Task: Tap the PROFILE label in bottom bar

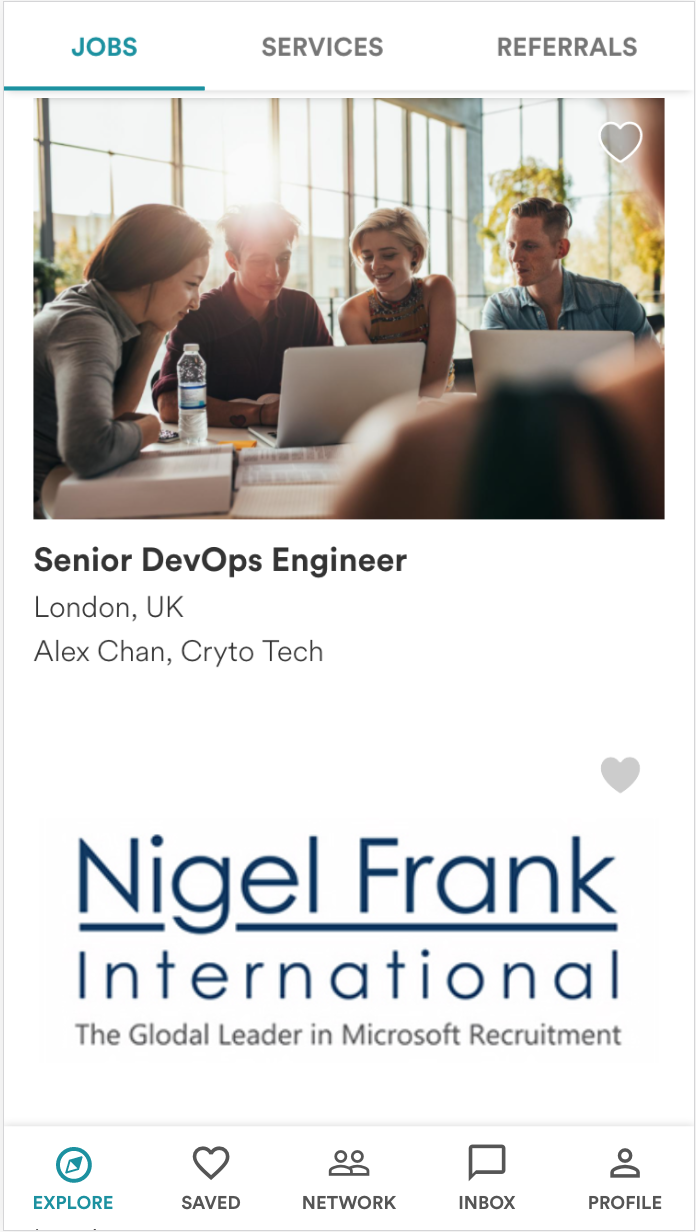Action: tap(625, 1203)
